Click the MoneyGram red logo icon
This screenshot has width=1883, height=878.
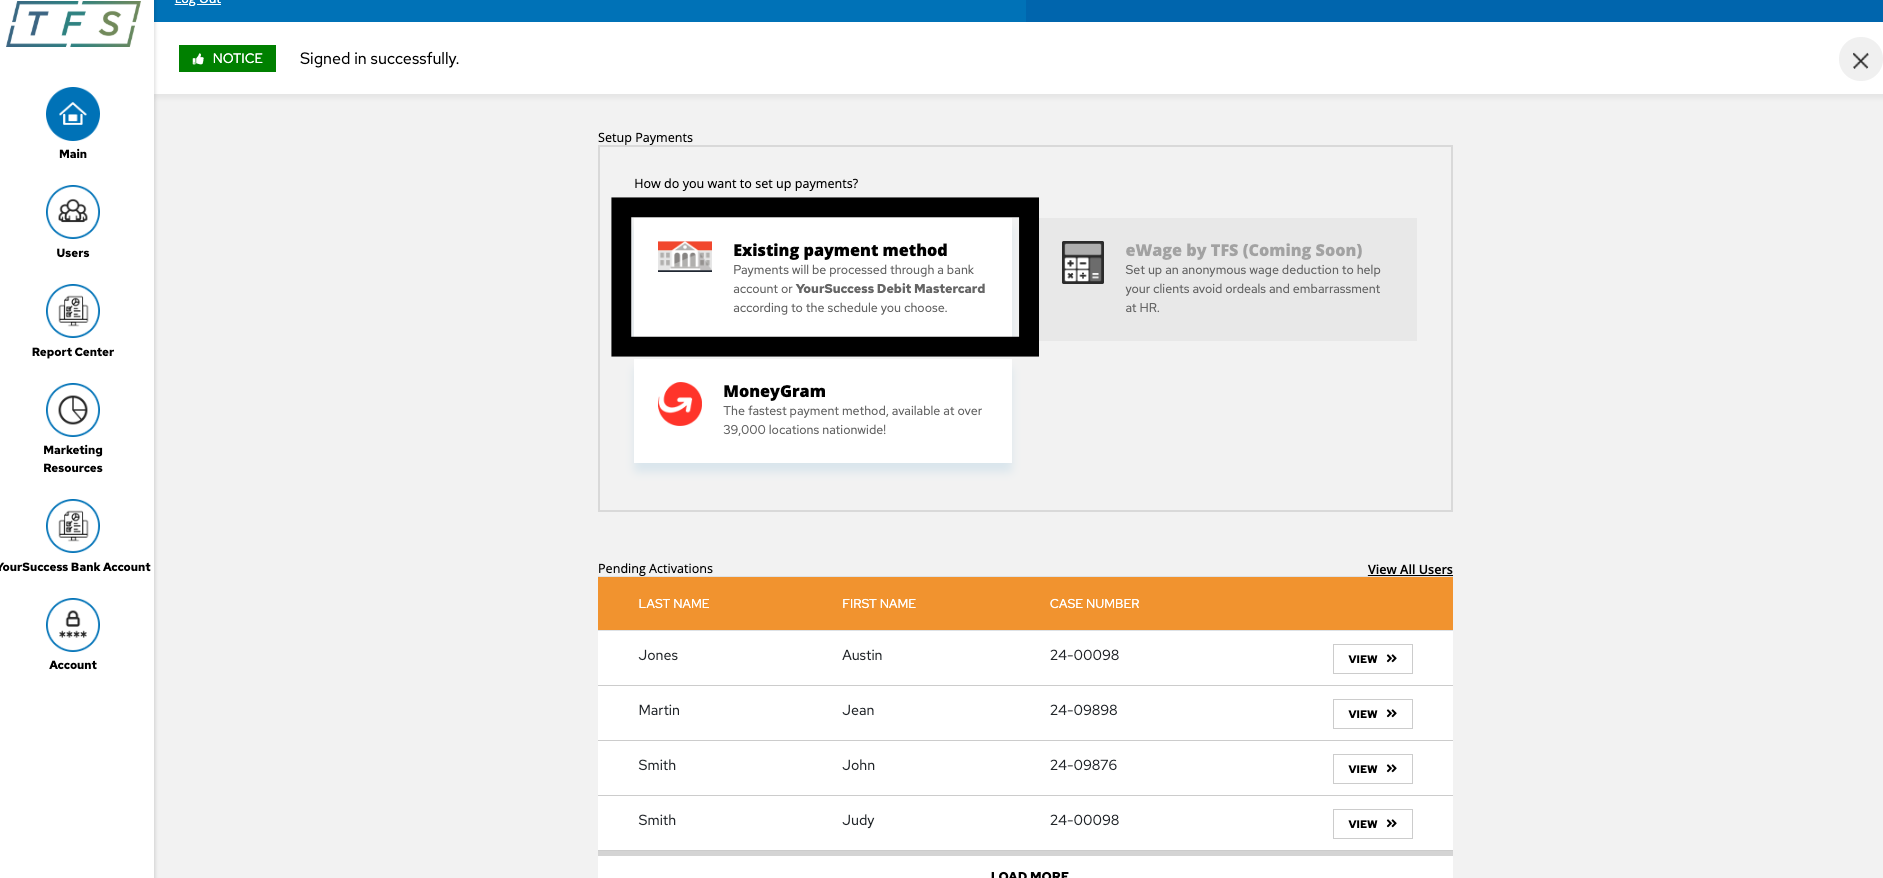[680, 404]
